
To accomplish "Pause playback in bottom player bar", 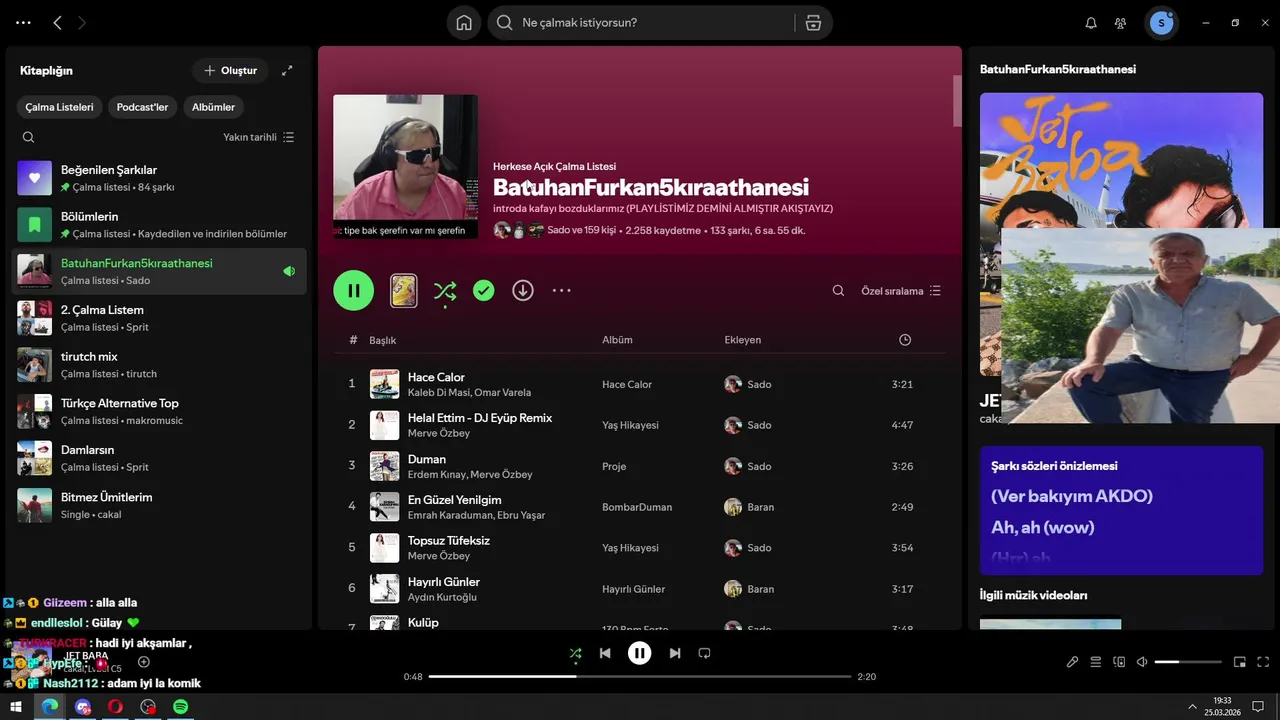I will pyautogui.click(x=640, y=653).
